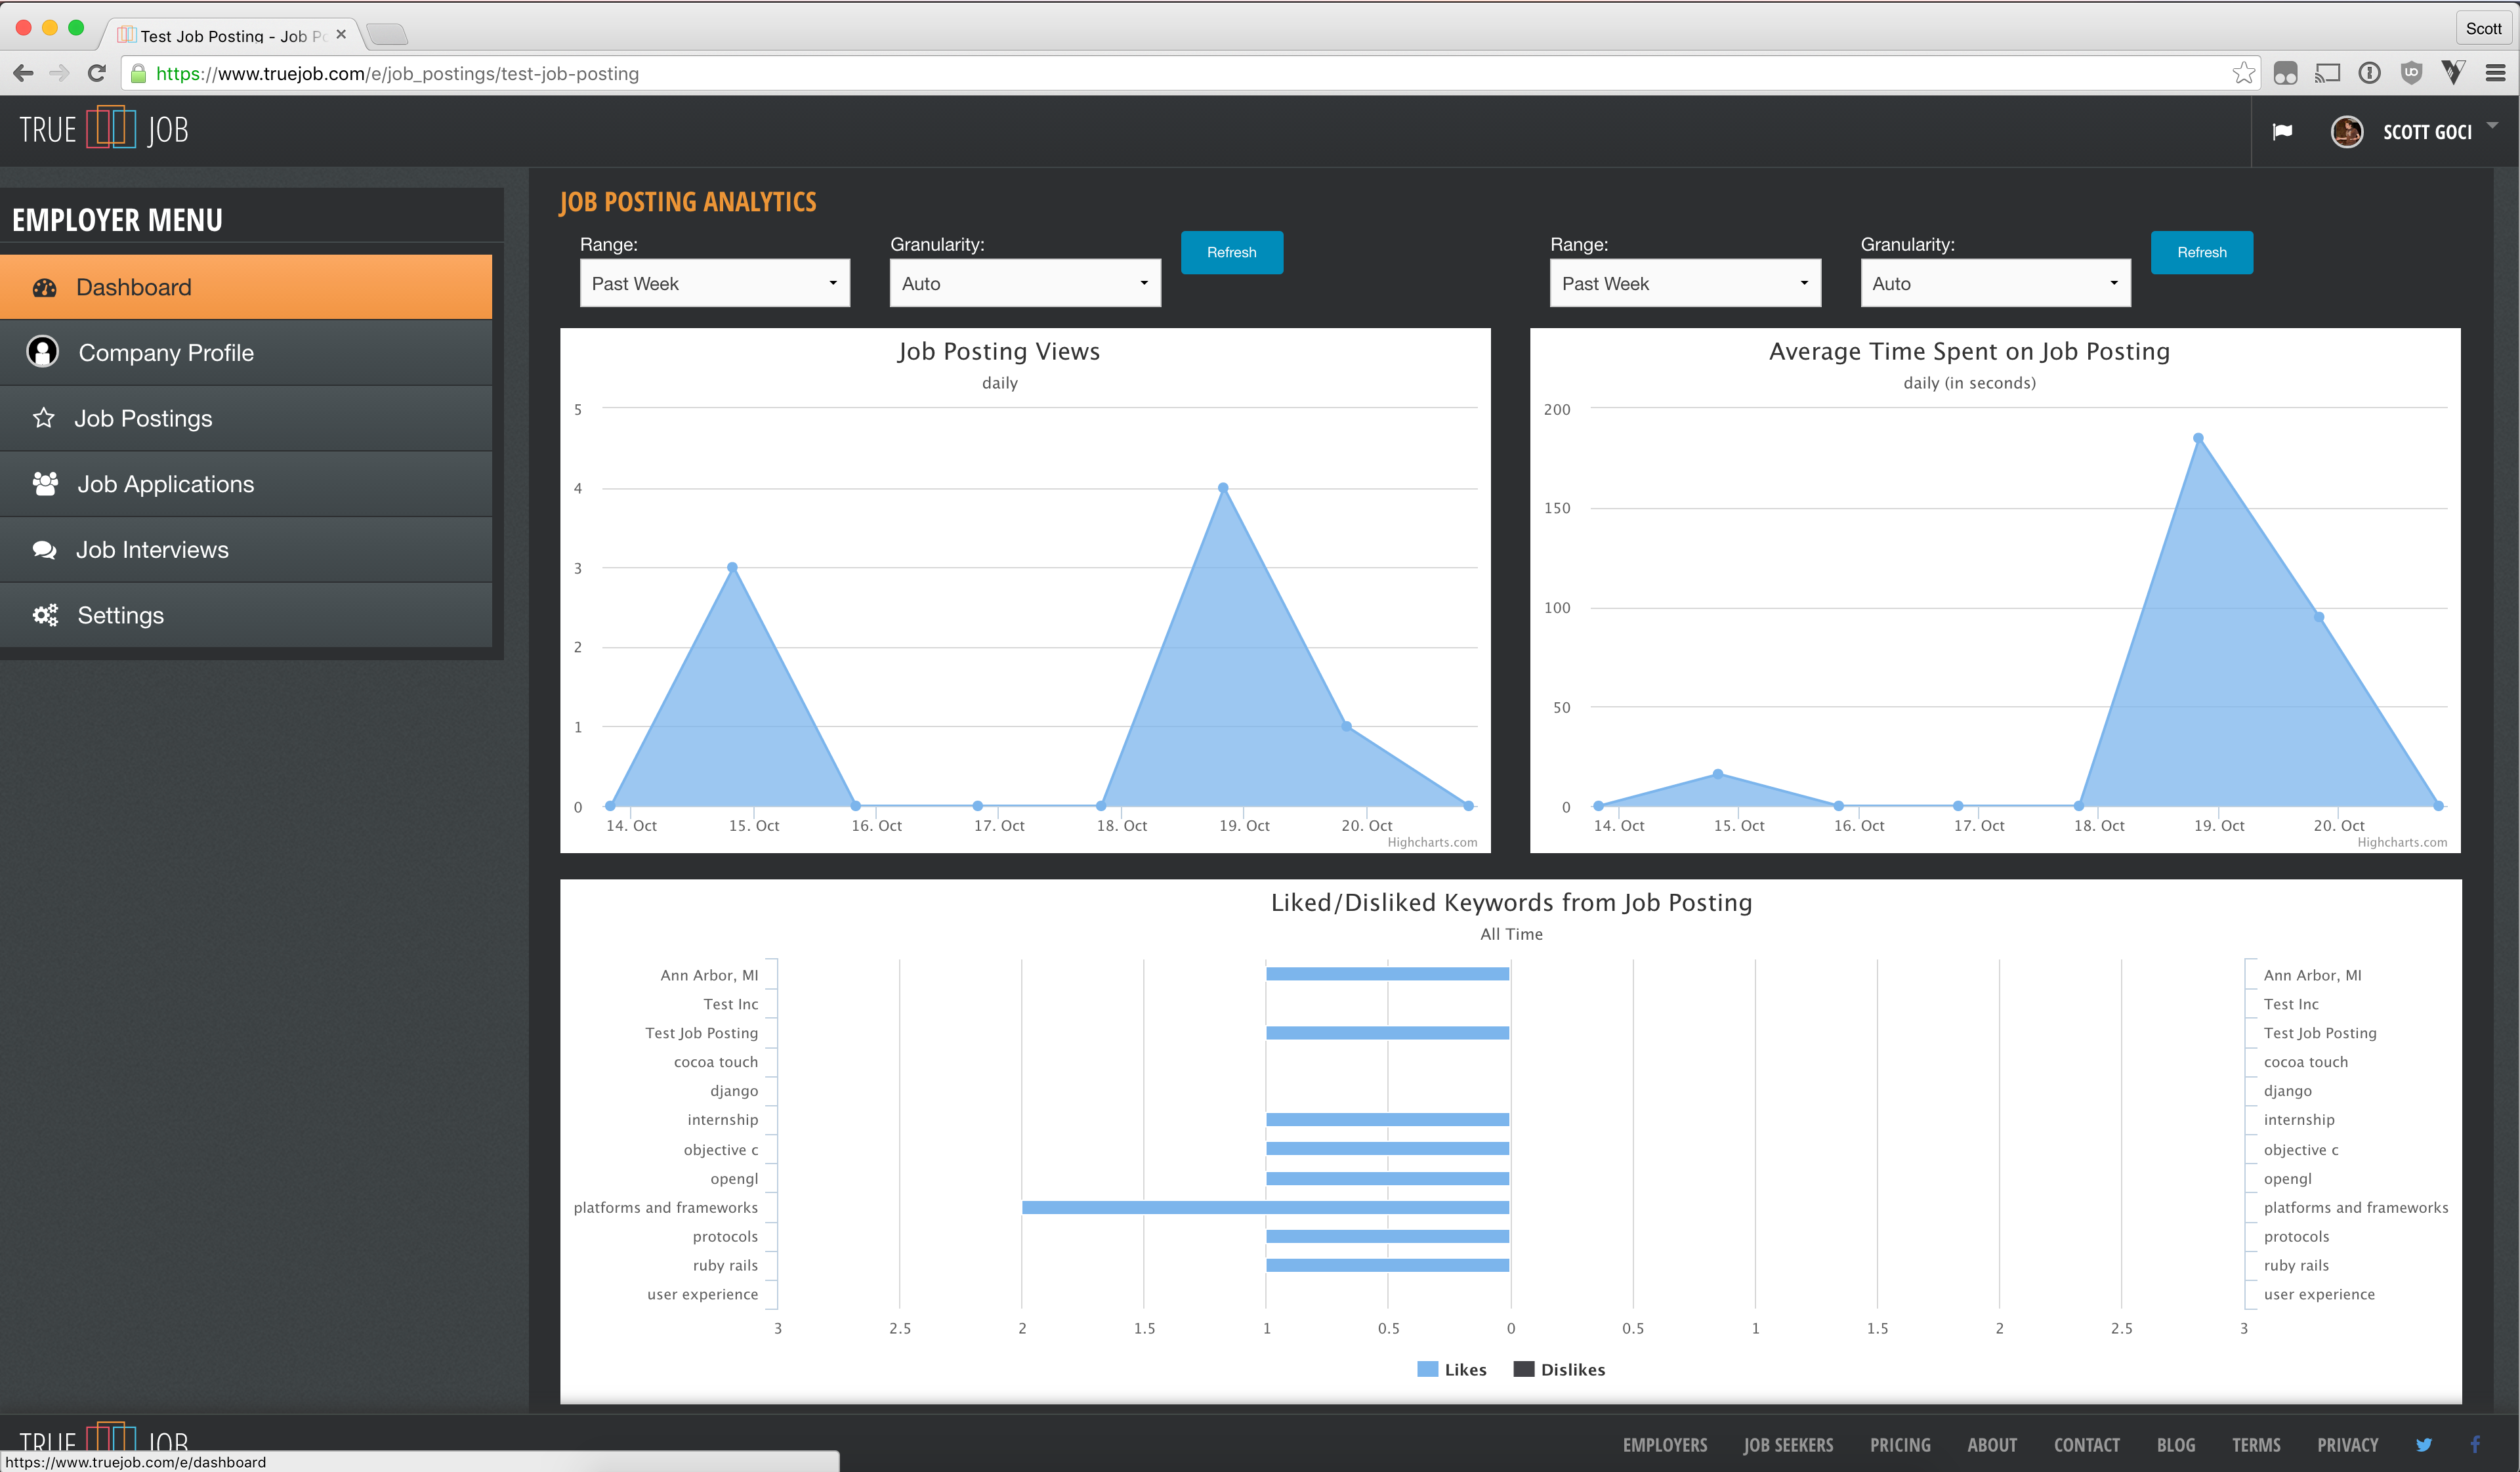This screenshot has width=2520, height=1472.
Task: Click the flag notifications icon in header
Action: tap(2281, 131)
